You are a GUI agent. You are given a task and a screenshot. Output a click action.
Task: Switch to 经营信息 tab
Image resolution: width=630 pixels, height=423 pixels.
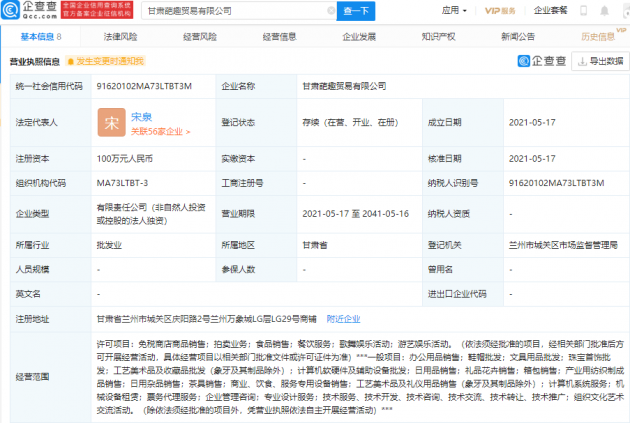tap(279, 37)
